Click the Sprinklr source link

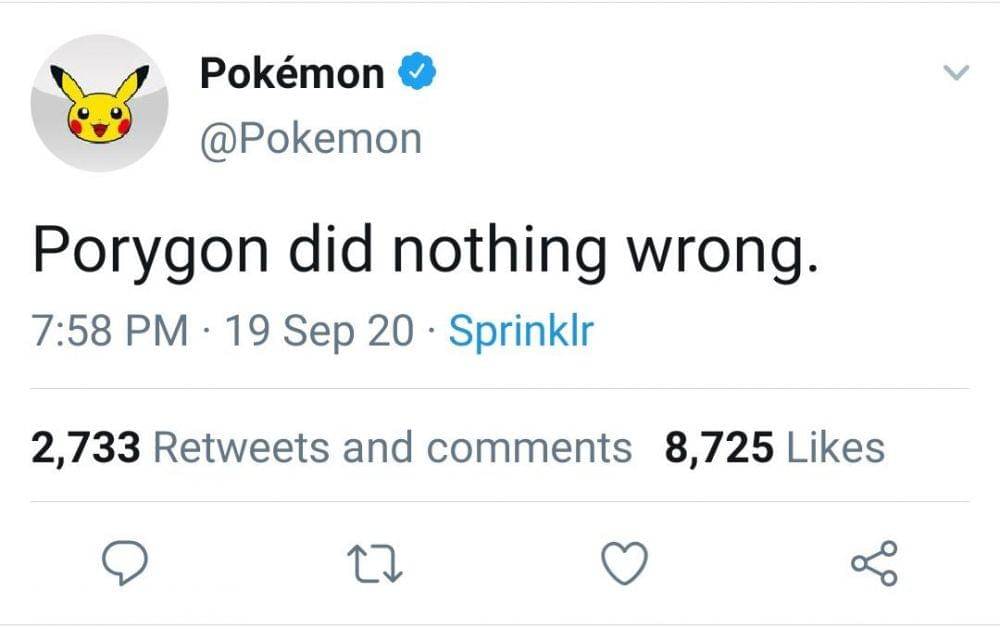click(521, 332)
